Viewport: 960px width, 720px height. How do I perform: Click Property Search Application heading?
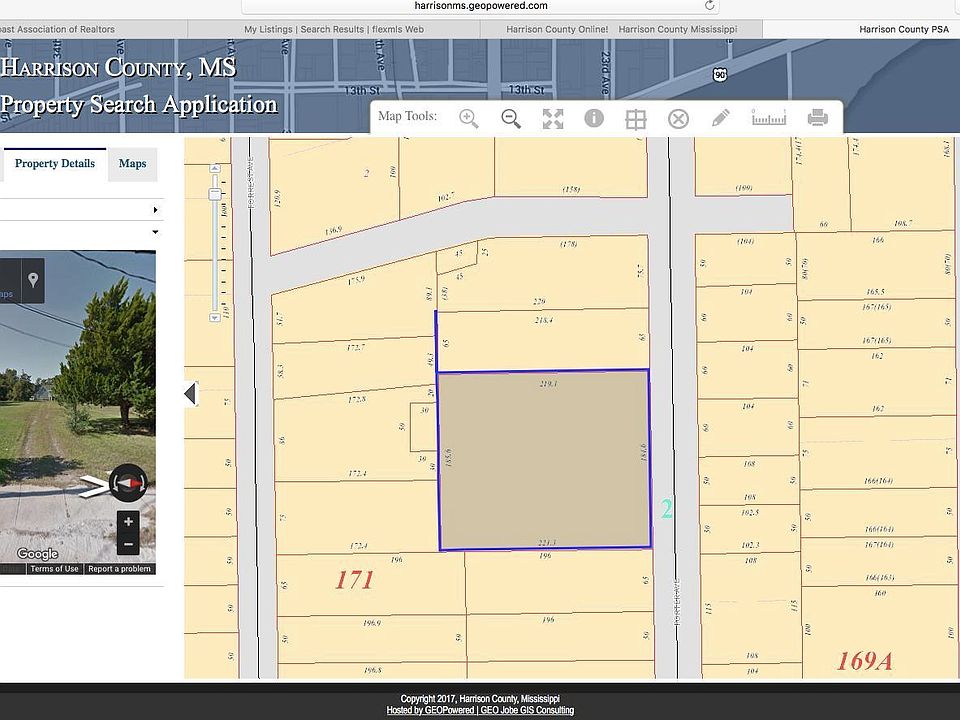(138, 105)
